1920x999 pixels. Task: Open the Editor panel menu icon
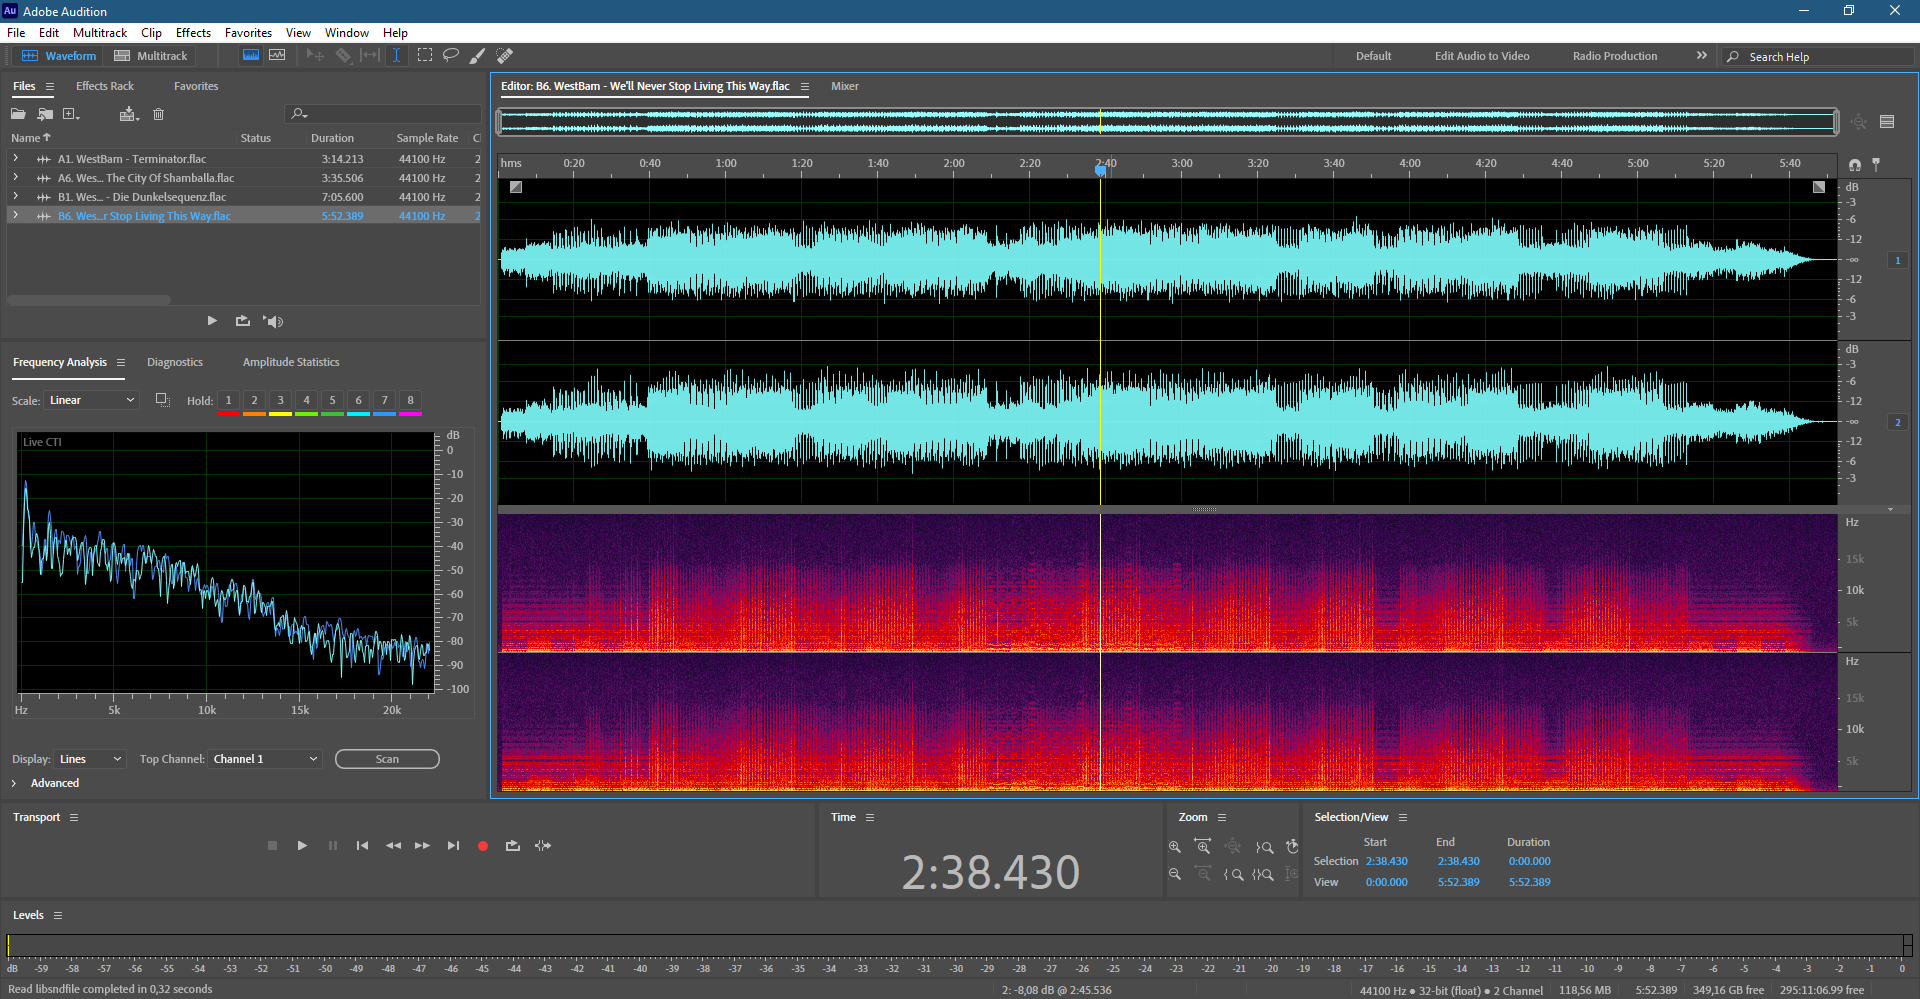(804, 87)
